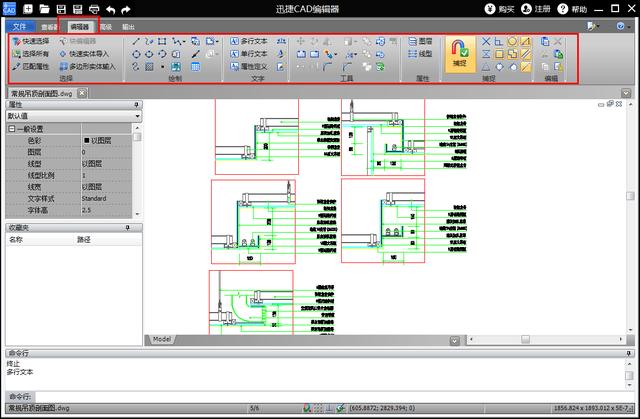Click the Undo arrow icon
640x419 pixels.
111,9
